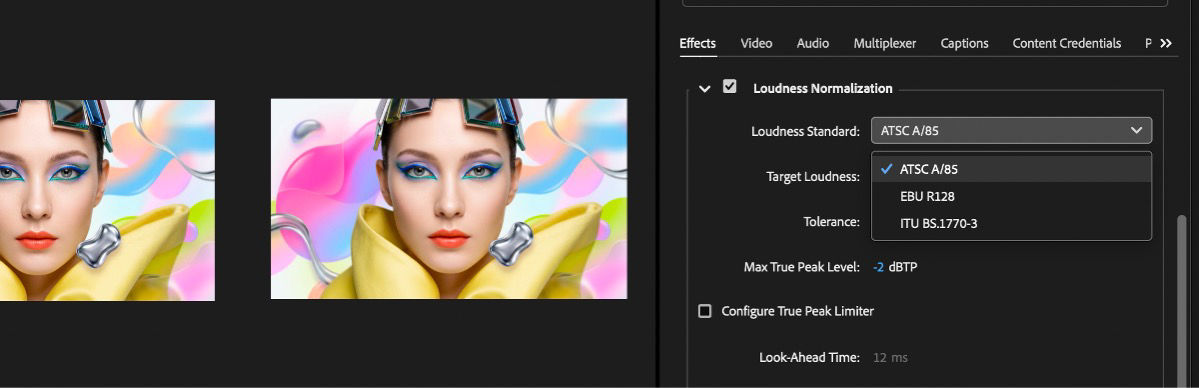This screenshot has width=1199, height=388.
Task: Open the Audio tab
Action: 813,44
